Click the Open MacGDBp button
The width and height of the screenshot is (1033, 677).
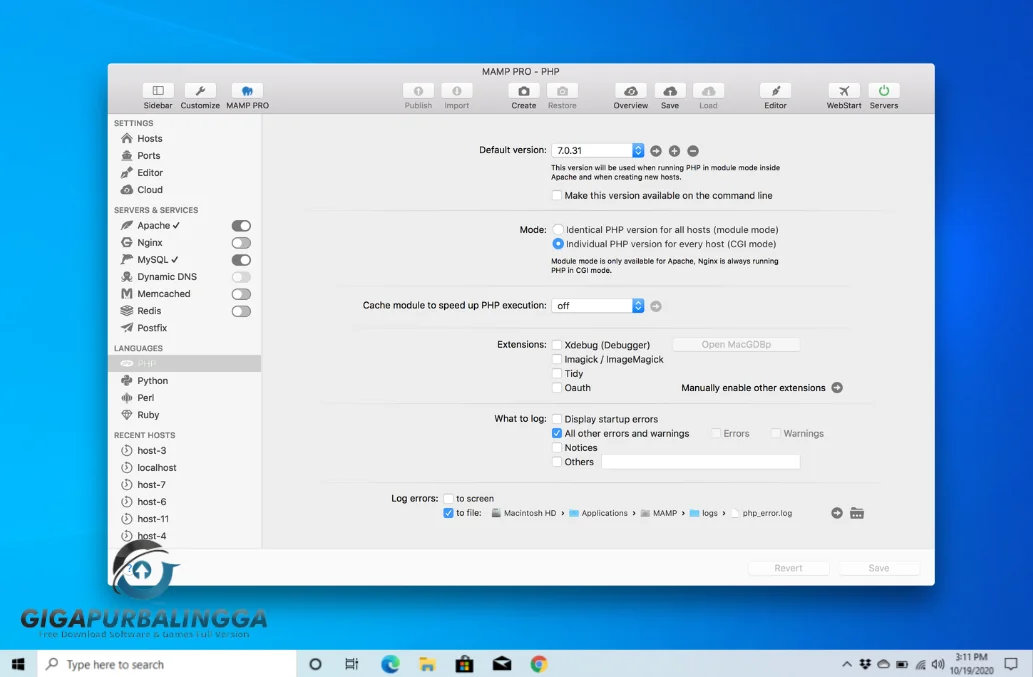pyautogui.click(x=736, y=345)
